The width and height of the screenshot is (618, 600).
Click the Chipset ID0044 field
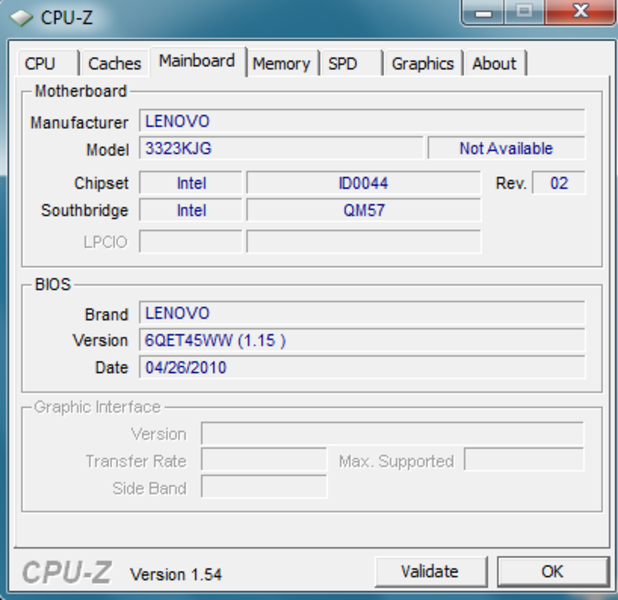363,183
